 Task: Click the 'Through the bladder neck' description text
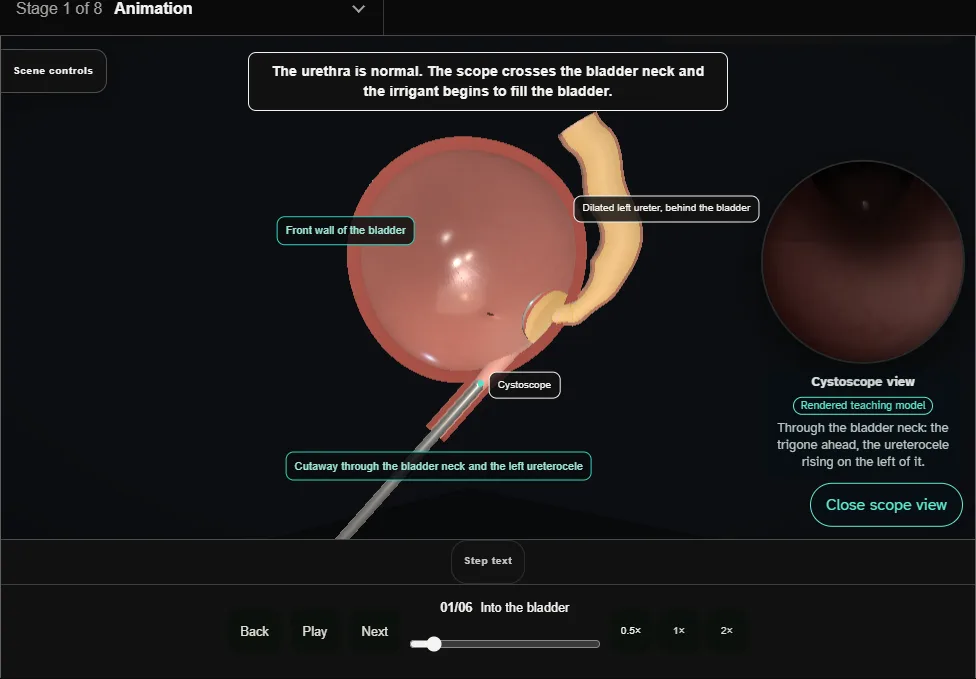(863, 444)
